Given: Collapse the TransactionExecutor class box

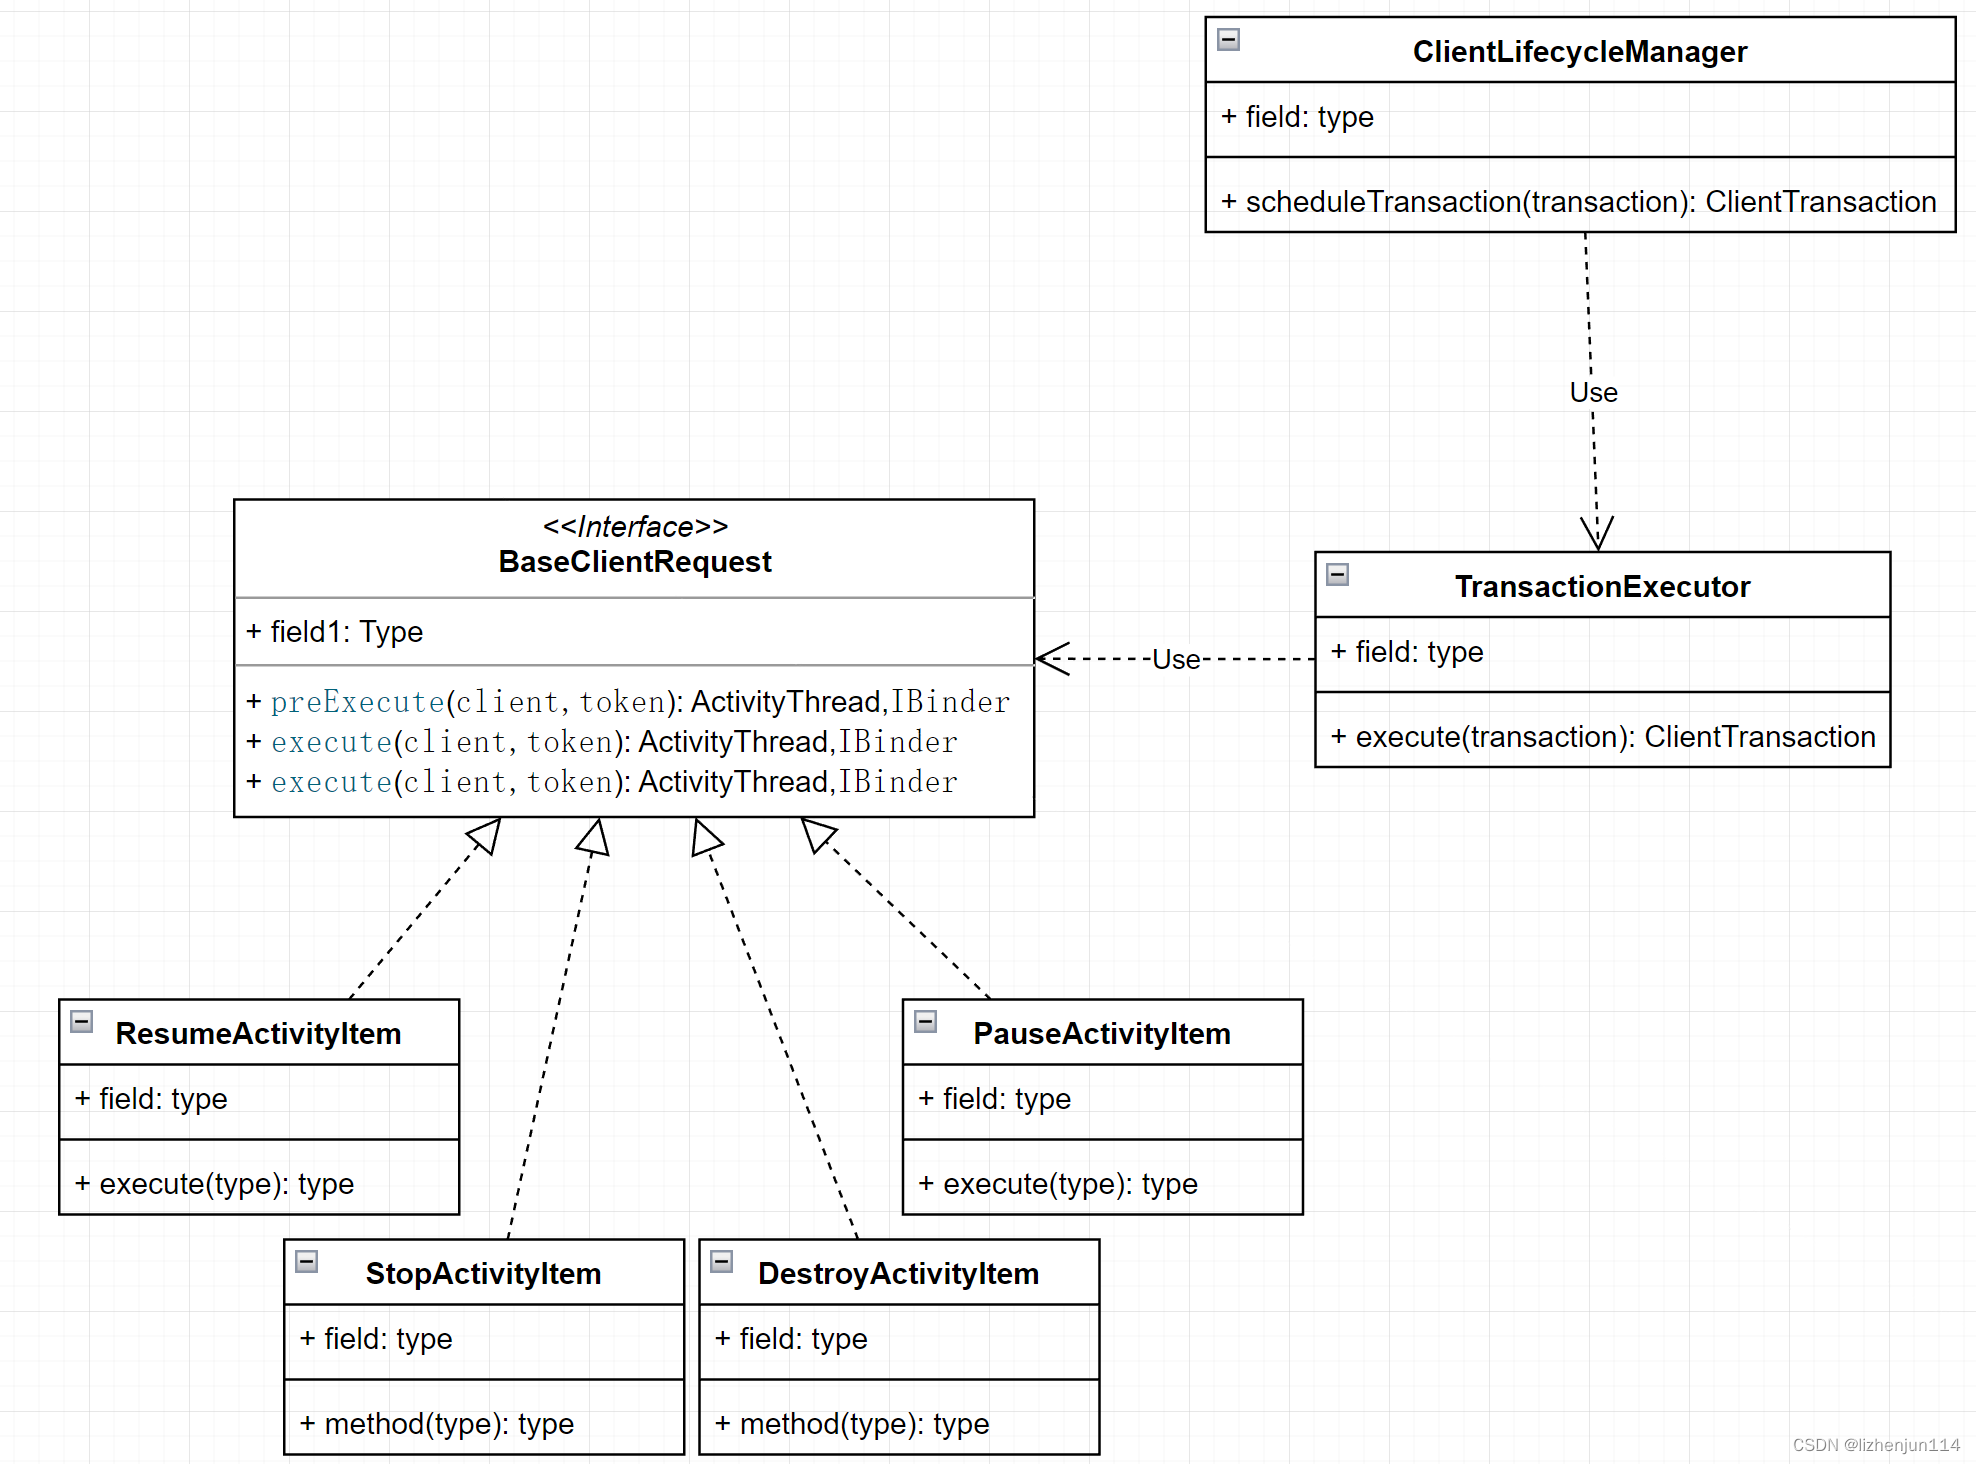Looking at the screenshot, I should point(1337,574).
